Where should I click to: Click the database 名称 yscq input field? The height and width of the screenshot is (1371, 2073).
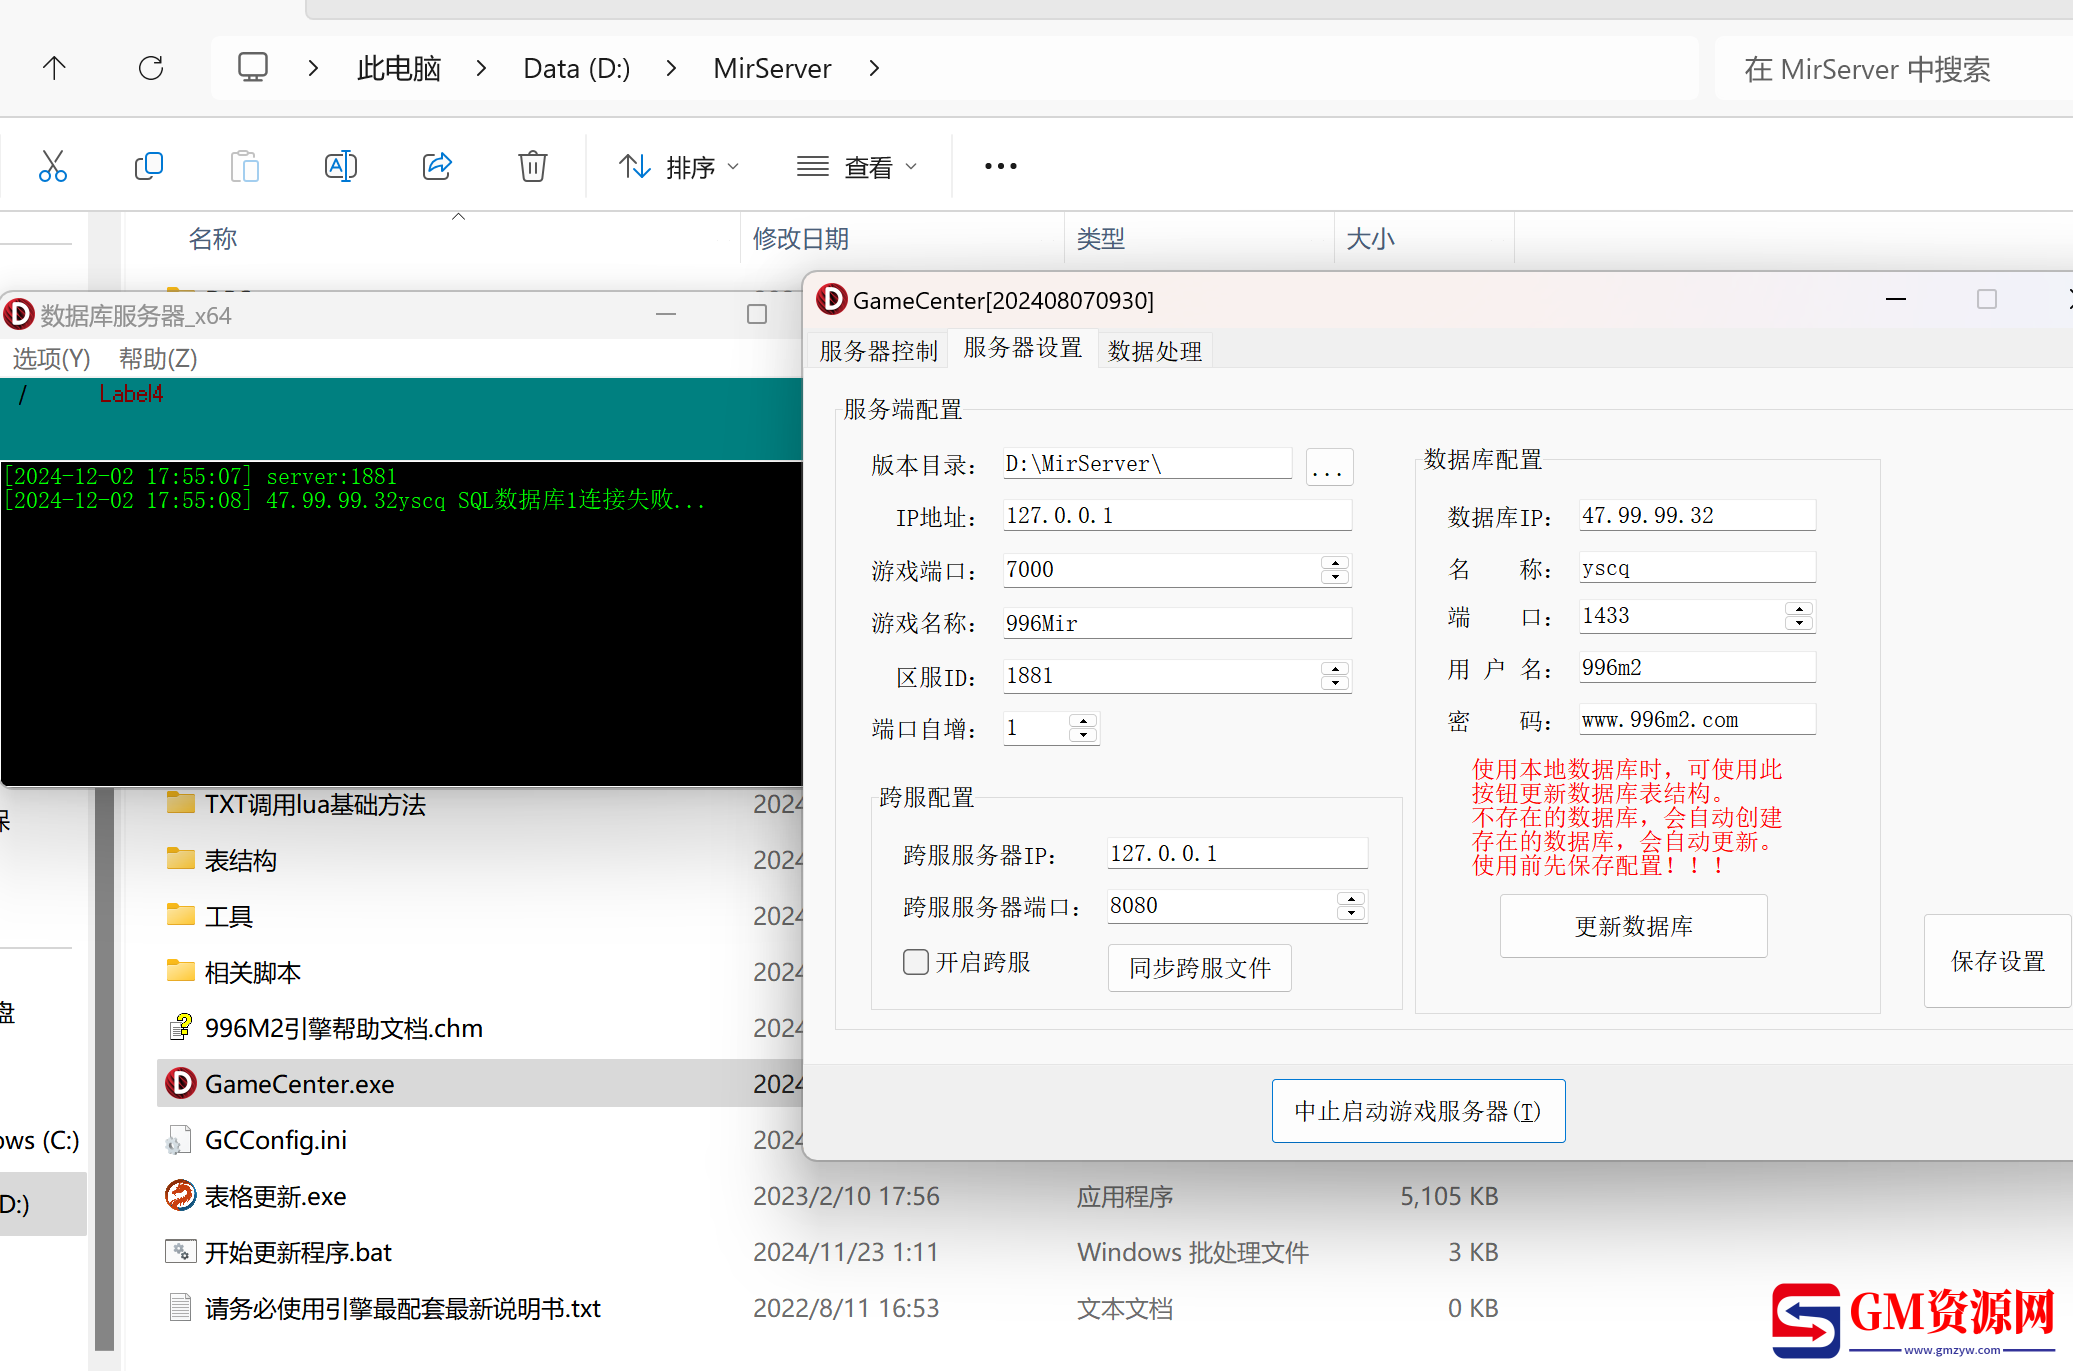[1697, 568]
